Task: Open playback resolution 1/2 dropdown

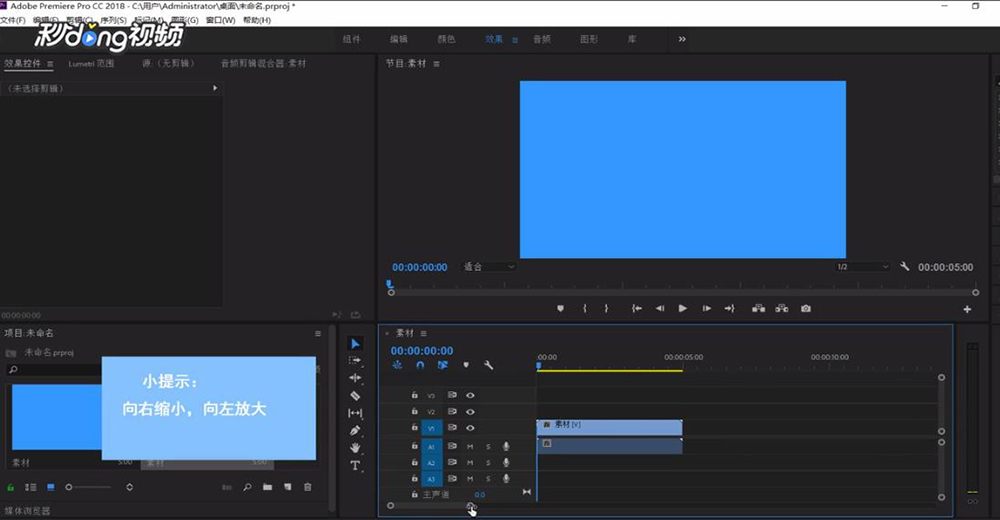Action: pos(862,267)
